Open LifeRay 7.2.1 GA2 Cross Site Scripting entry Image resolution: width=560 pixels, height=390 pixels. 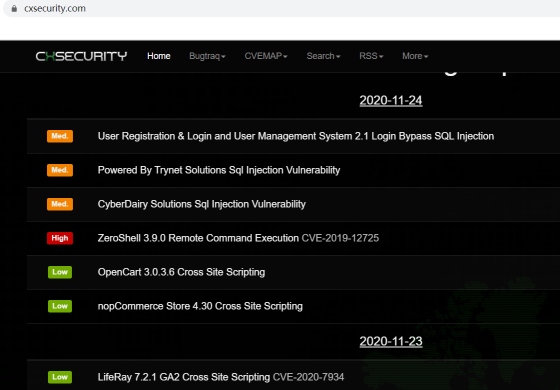click(x=184, y=377)
